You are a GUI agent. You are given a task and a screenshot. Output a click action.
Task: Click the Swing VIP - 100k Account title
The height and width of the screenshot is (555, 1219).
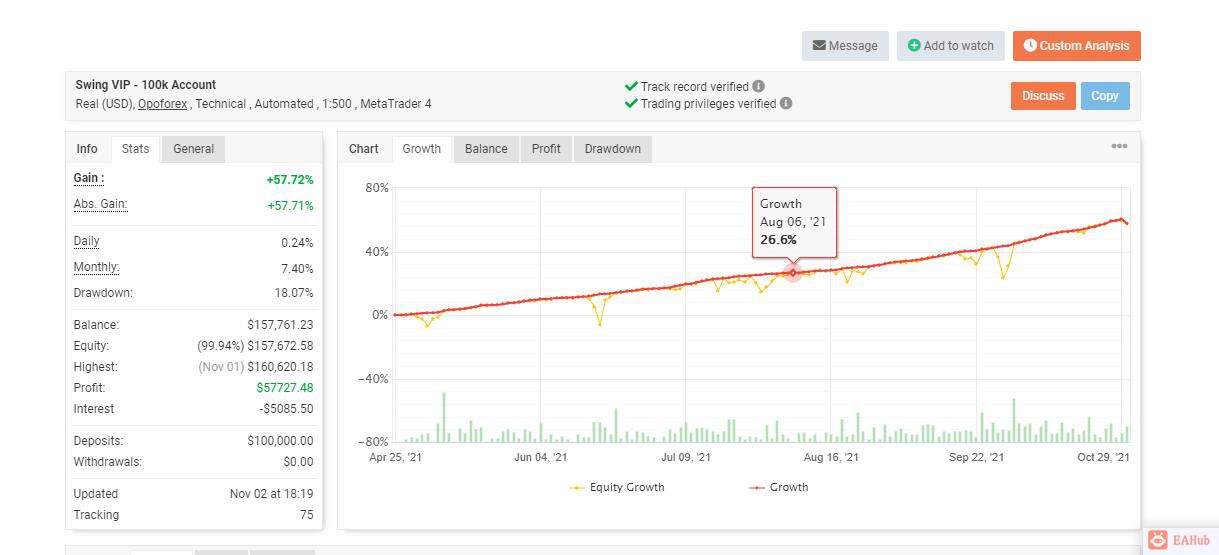(x=146, y=85)
